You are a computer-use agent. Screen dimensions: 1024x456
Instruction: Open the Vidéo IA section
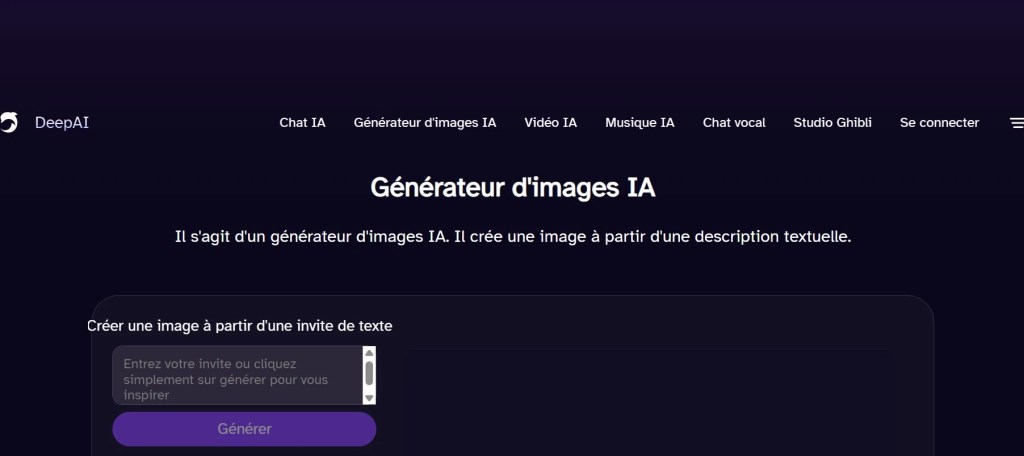pyautogui.click(x=551, y=123)
